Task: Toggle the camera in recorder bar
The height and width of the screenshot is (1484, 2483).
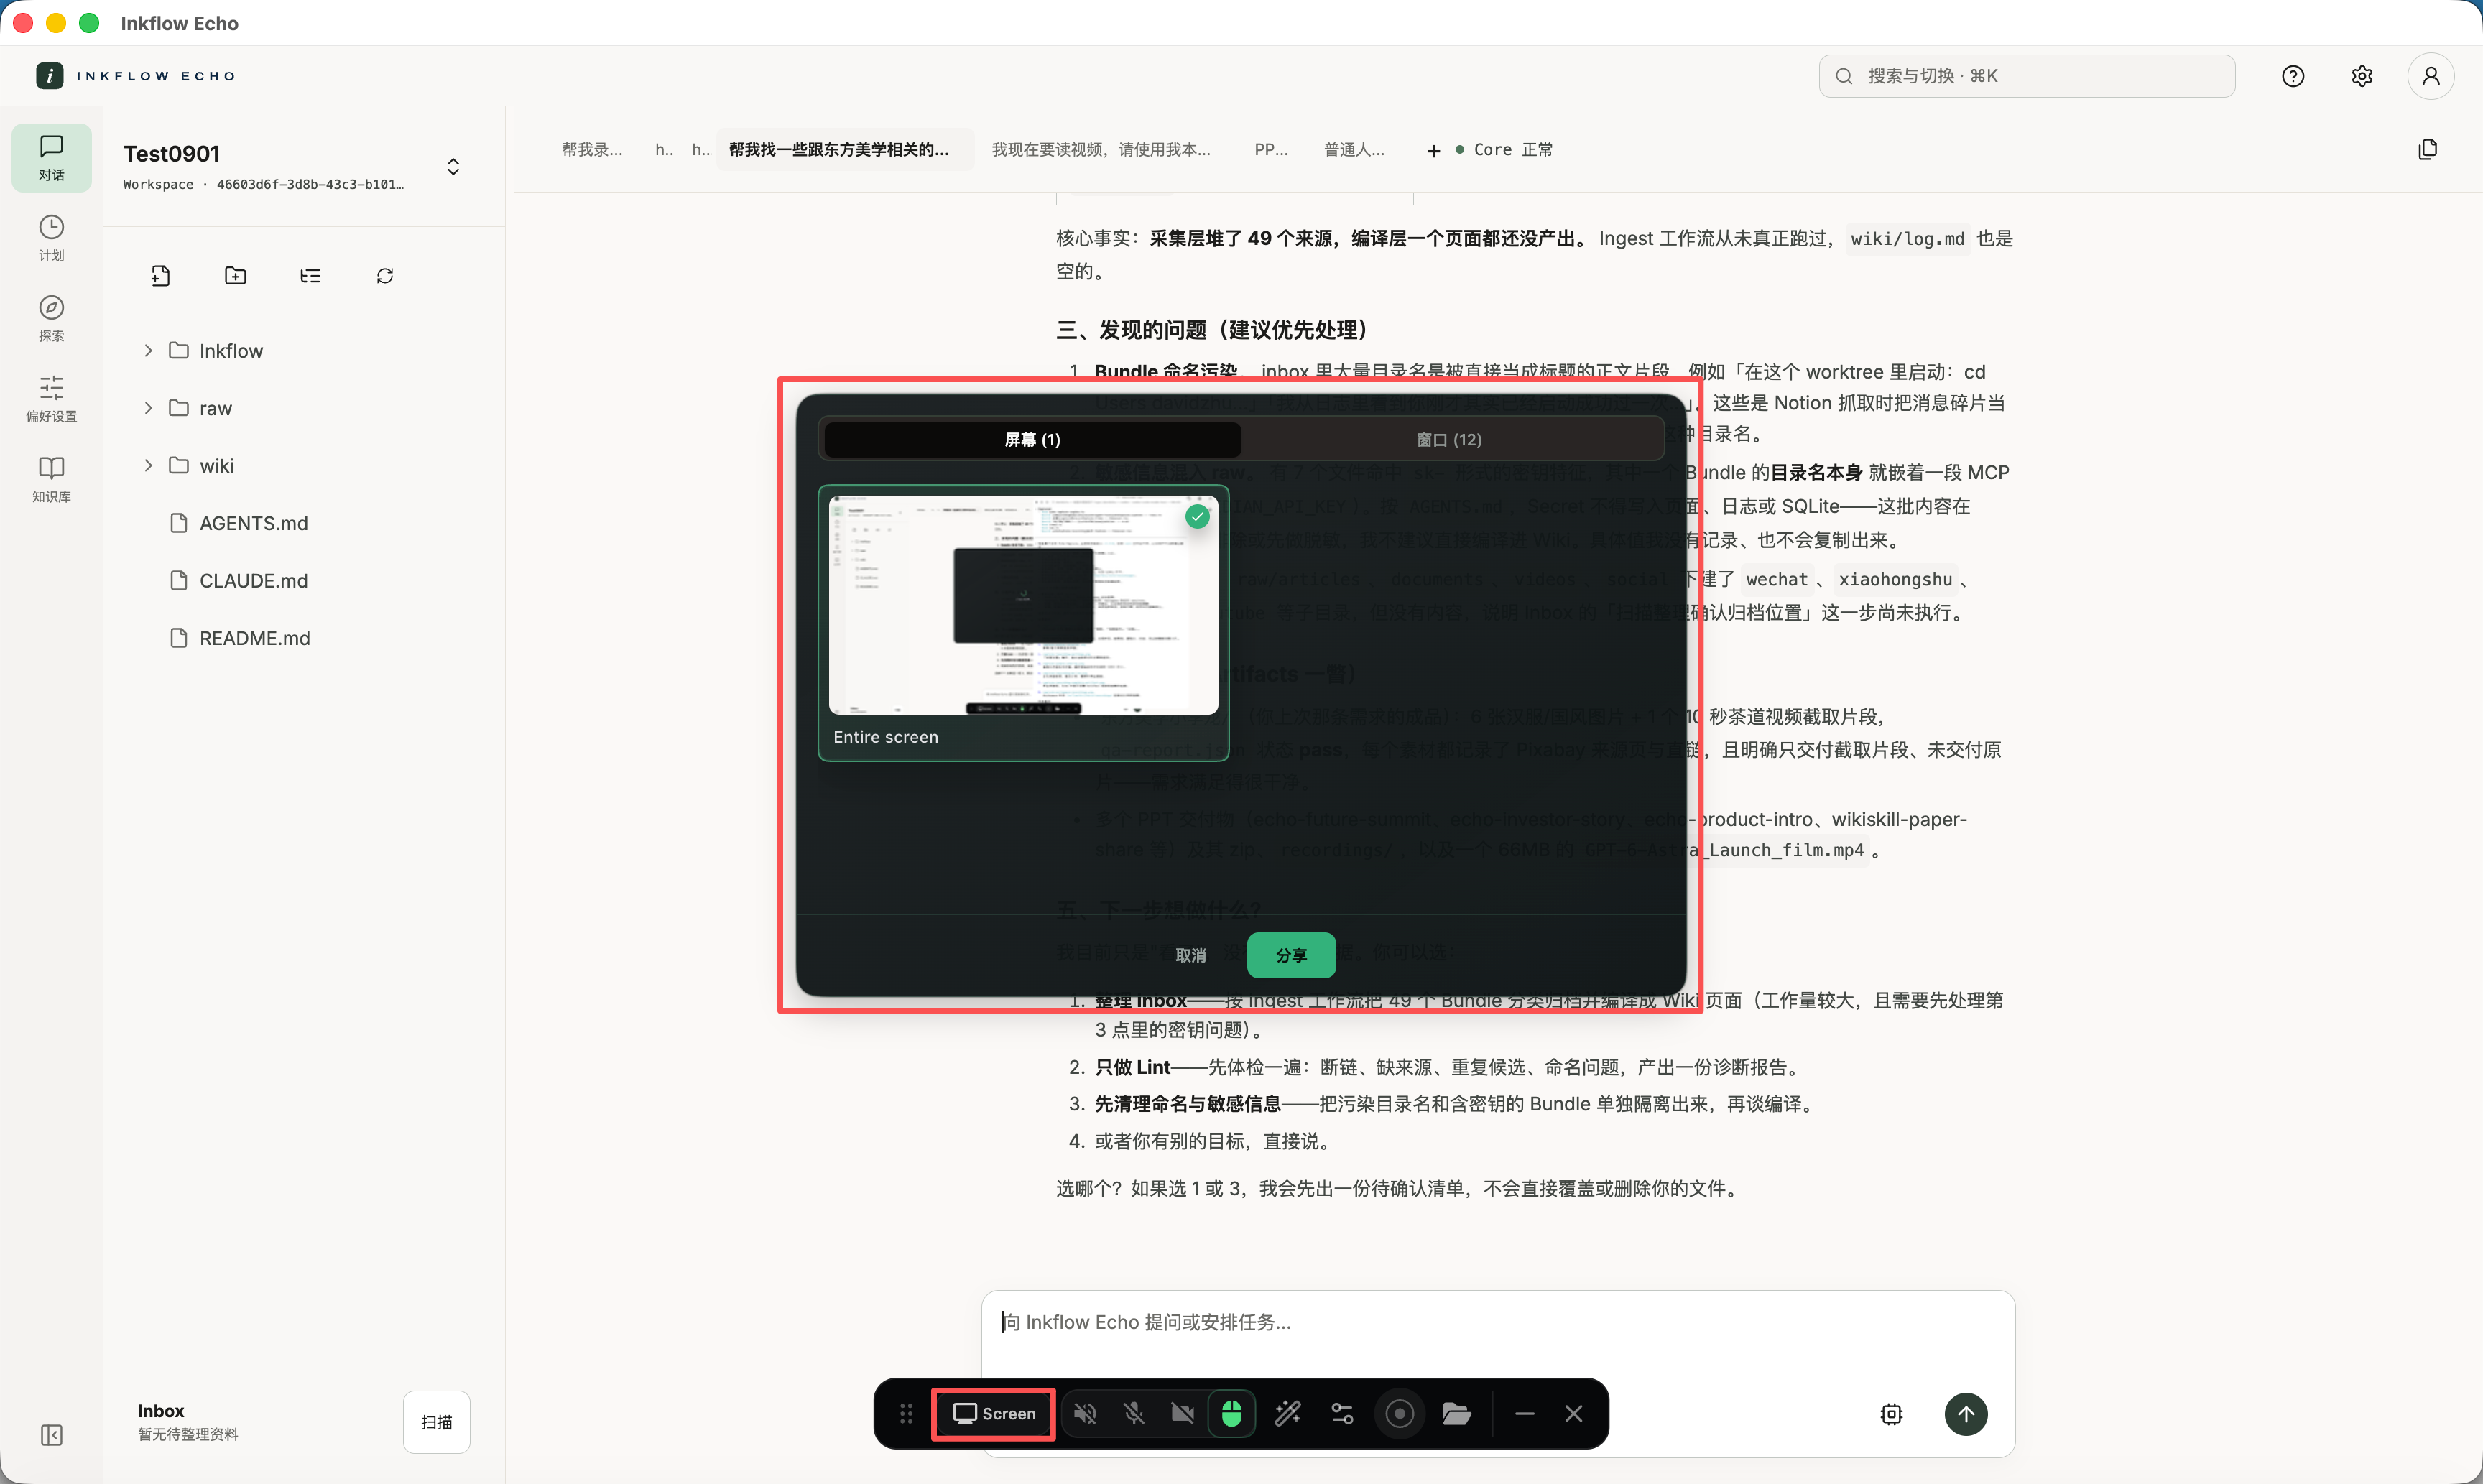Action: click(x=1182, y=1413)
